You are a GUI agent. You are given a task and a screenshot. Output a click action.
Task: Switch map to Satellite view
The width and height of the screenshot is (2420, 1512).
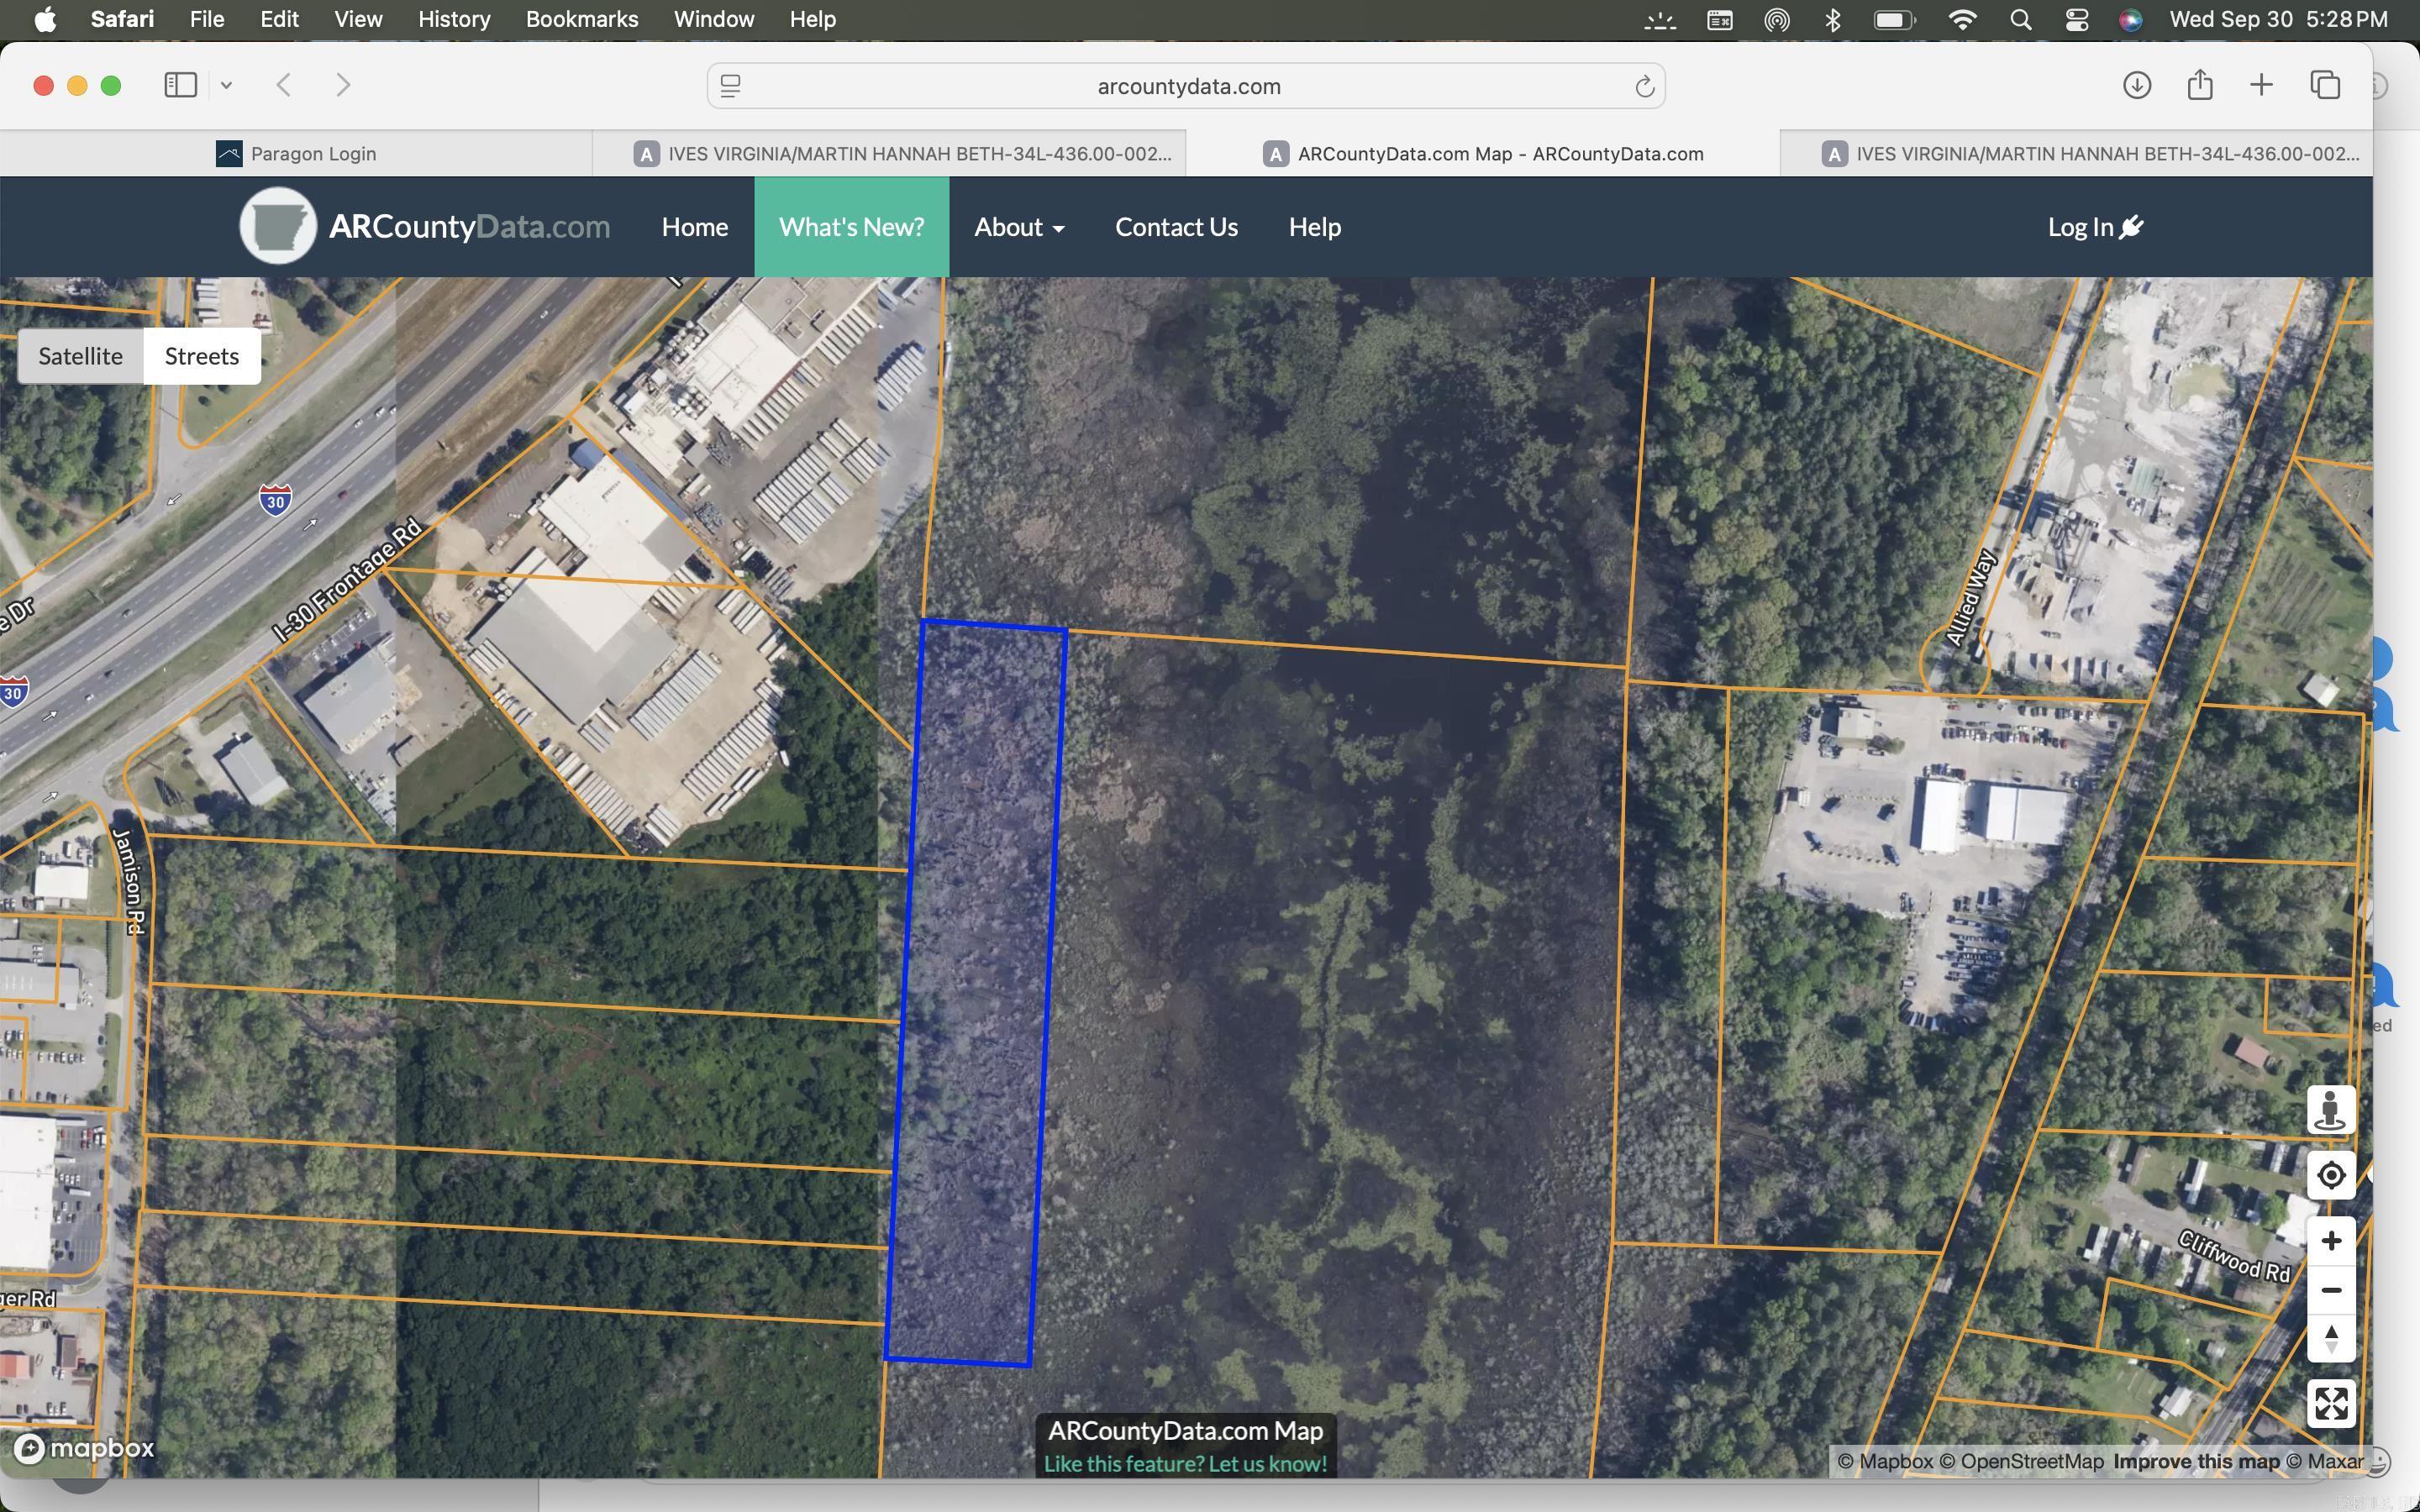click(80, 356)
